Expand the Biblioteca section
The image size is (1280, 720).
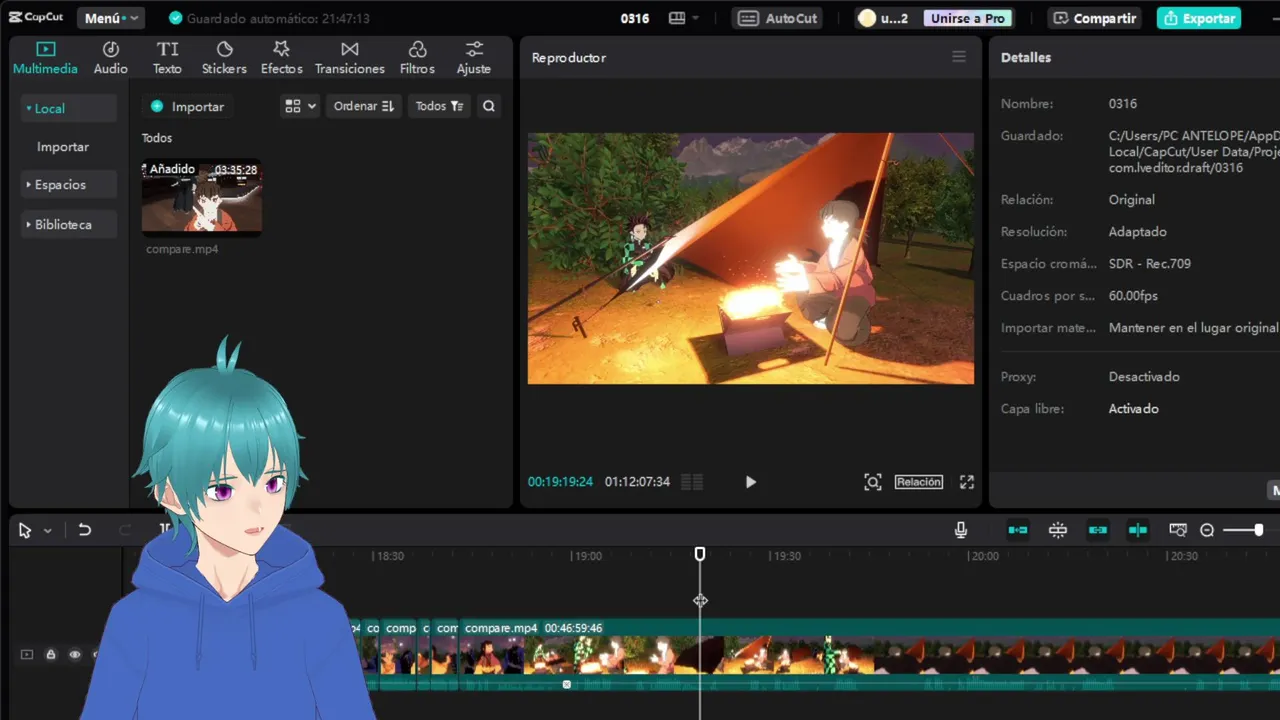pos(68,224)
